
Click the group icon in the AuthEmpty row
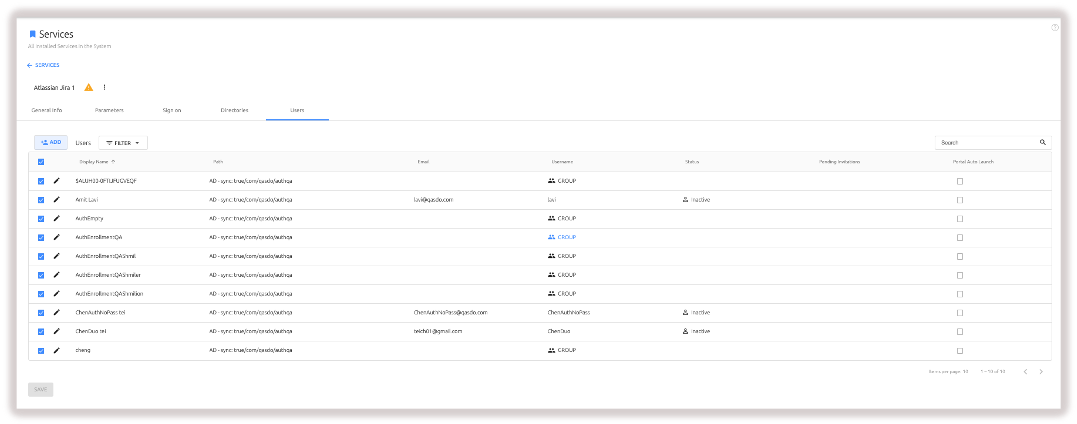(x=551, y=218)
